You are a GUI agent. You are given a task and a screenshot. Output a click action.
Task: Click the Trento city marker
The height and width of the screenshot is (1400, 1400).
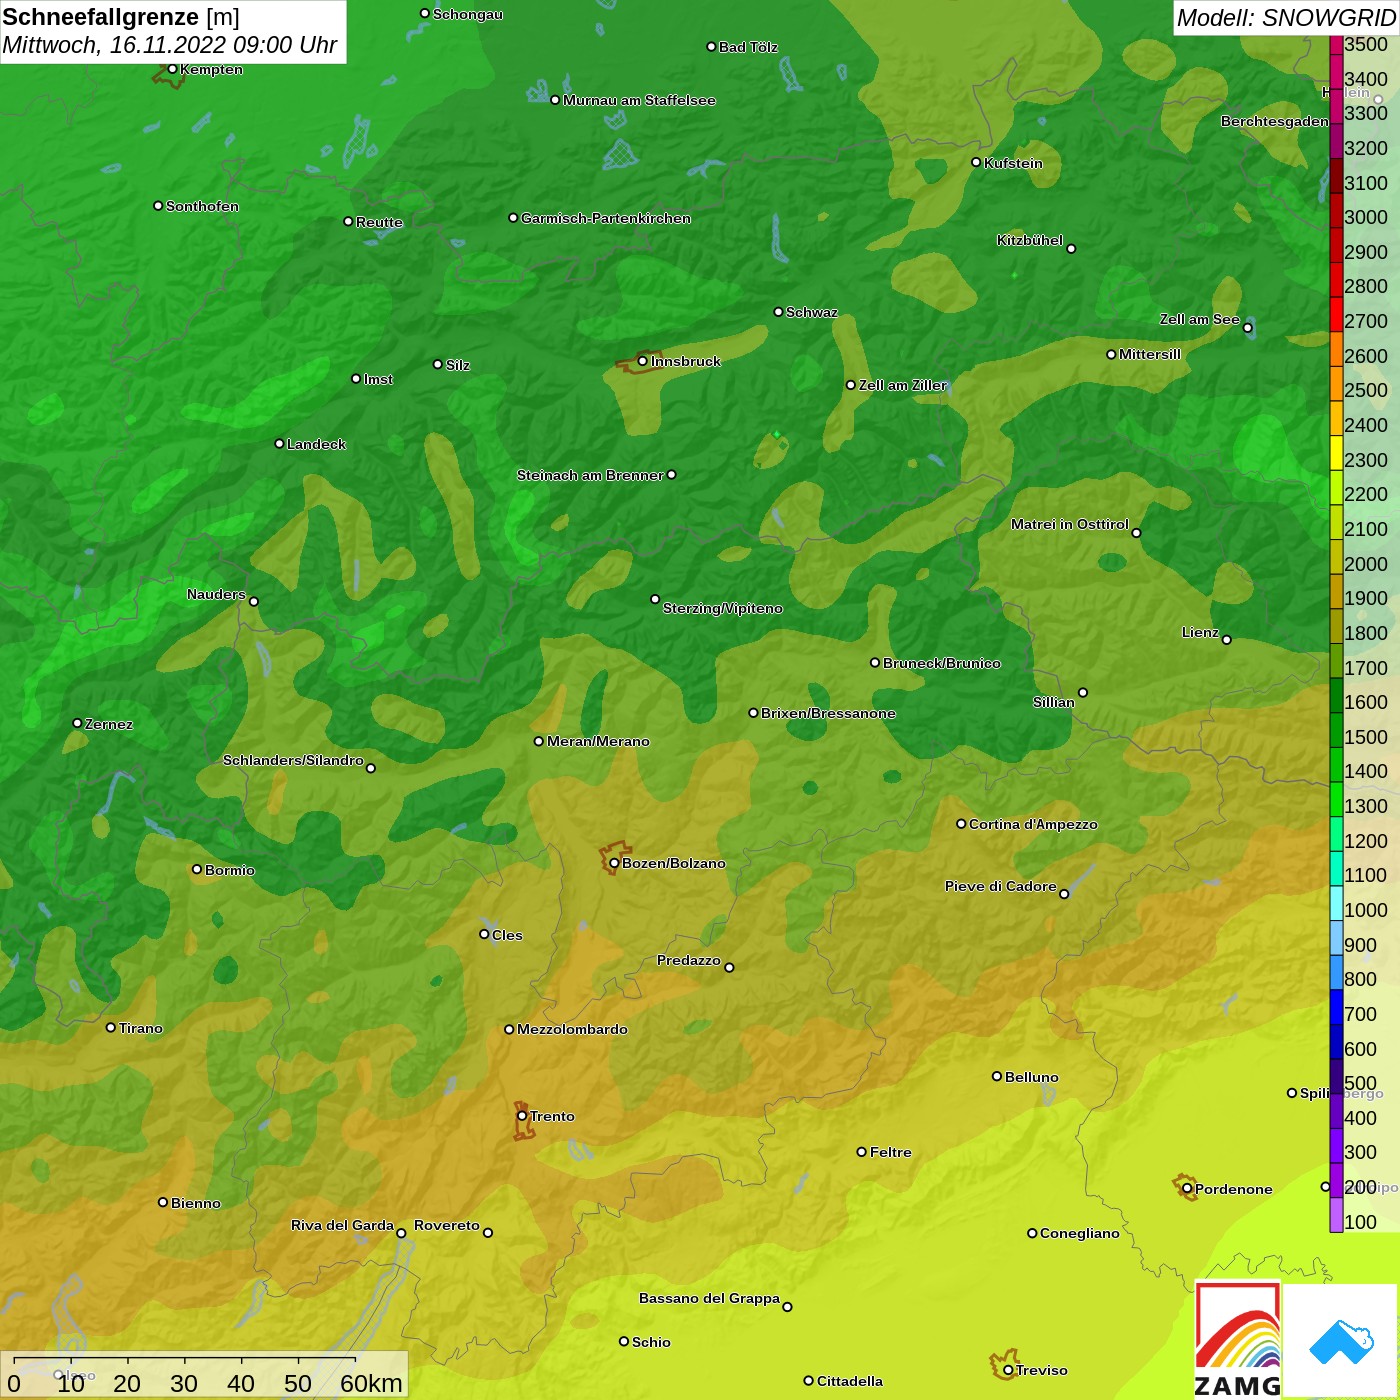522,1116
